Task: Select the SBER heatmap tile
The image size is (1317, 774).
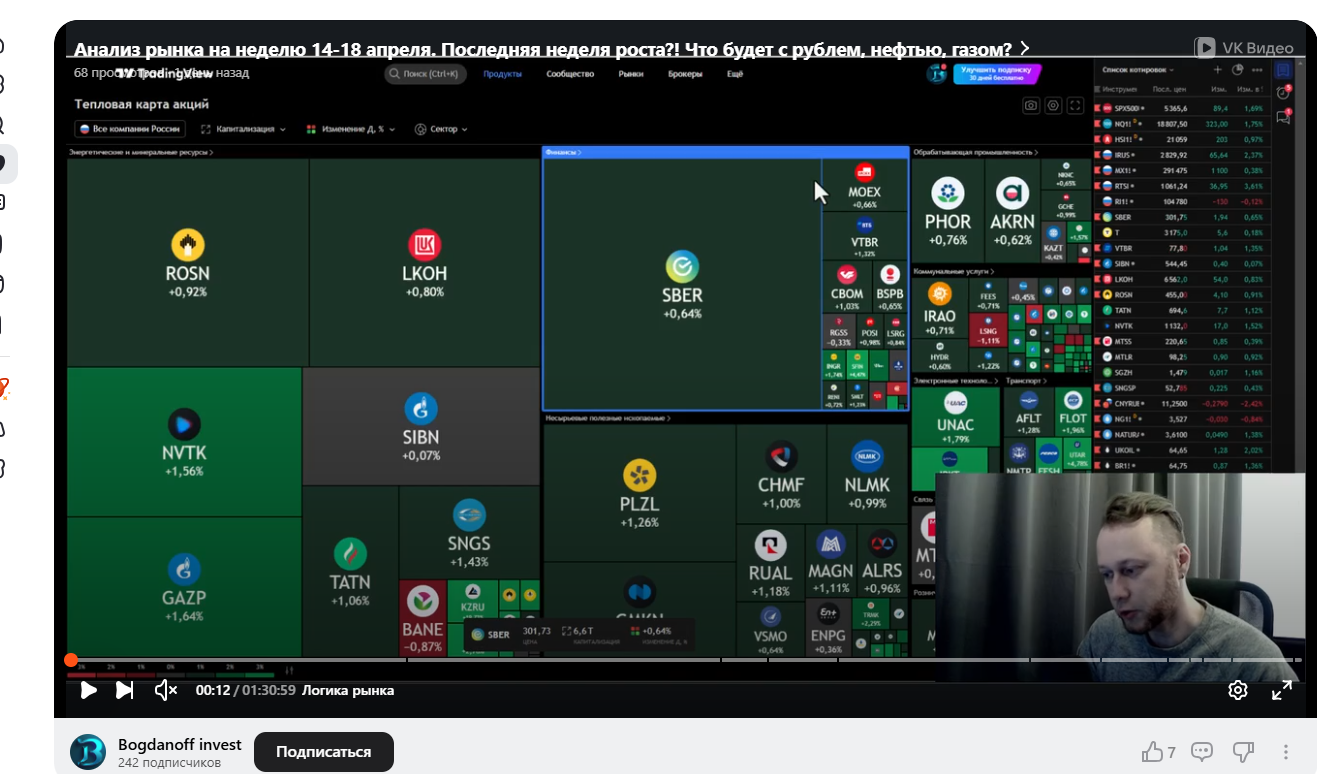Action: pos(682,283)
